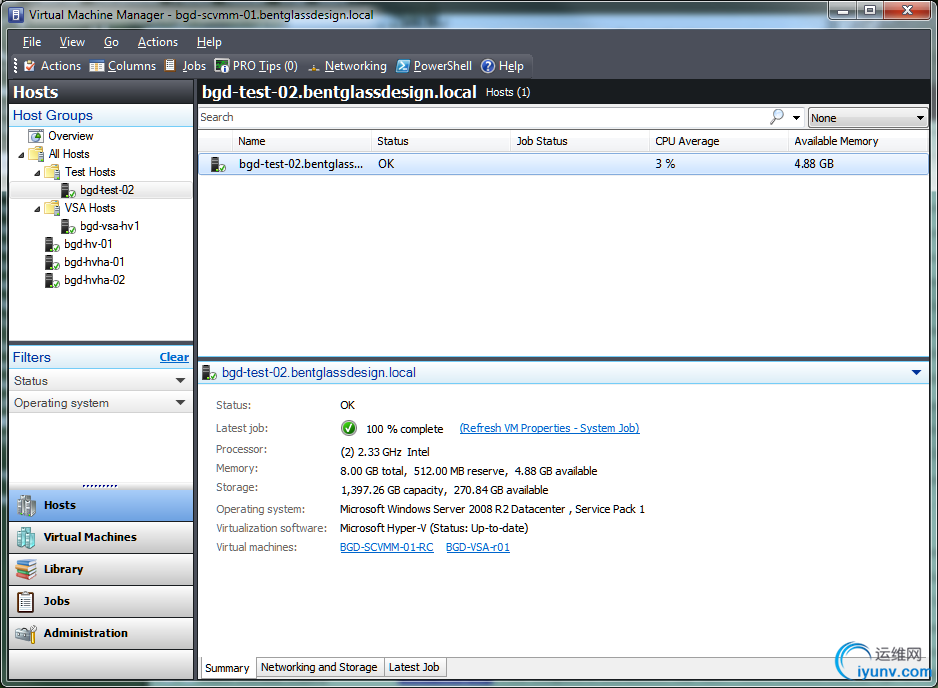Click the Virtual Machine Manager title bar icon
Image resolution: width=938 pixels, height=688 pixels.
click(x=17, y=14)
